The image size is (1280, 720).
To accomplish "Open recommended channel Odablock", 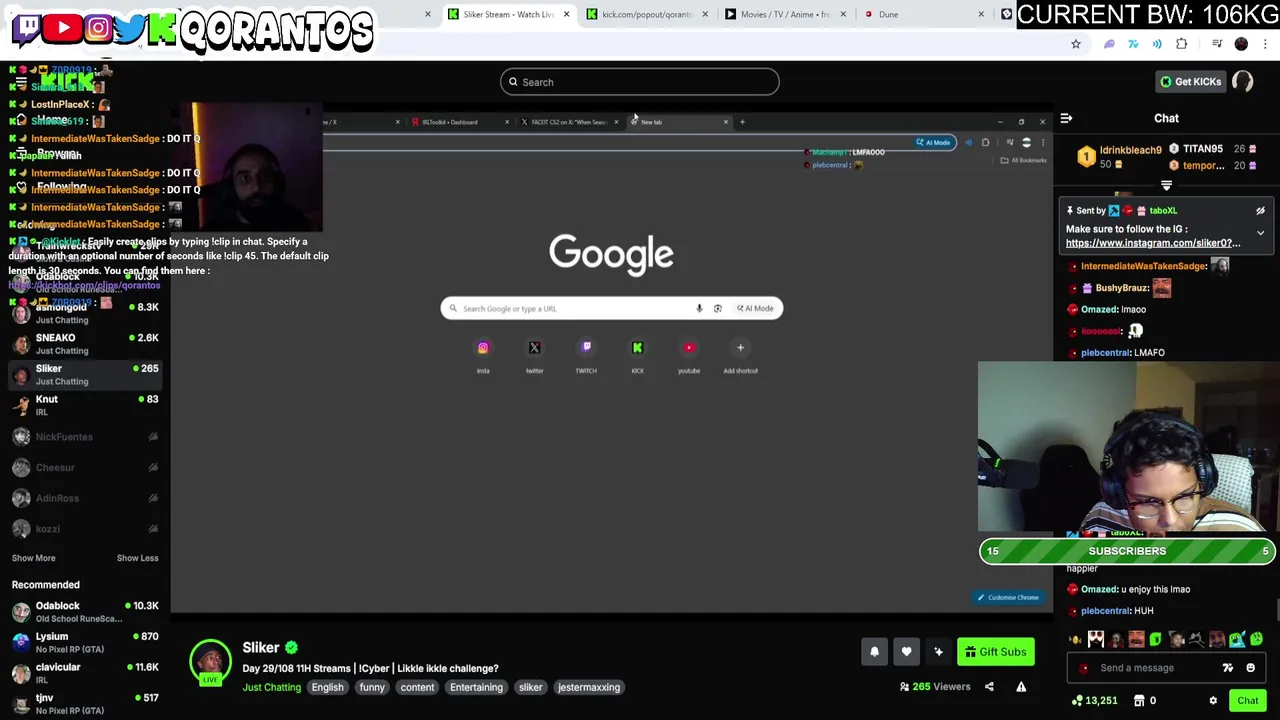I will 85,612.
